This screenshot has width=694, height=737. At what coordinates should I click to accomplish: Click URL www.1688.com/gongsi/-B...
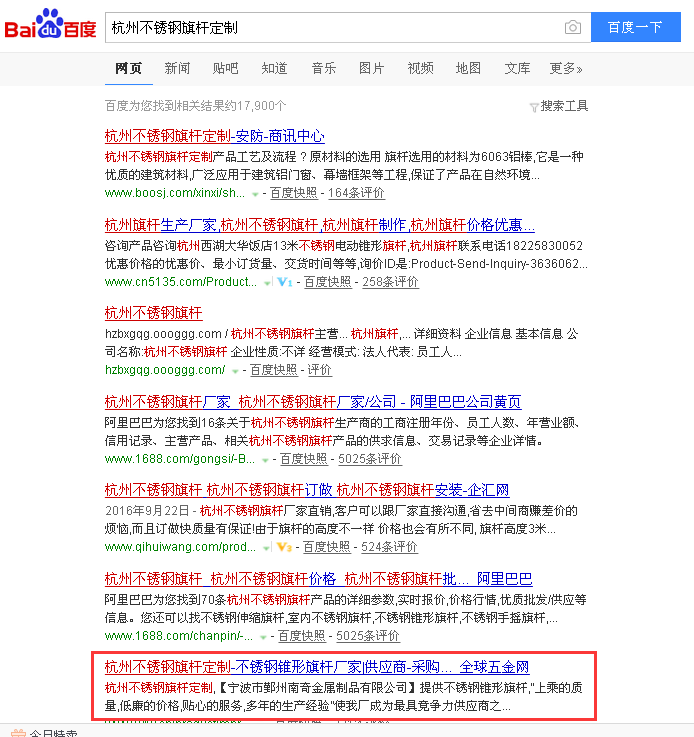pyautogui.click(x=180, y=459)
